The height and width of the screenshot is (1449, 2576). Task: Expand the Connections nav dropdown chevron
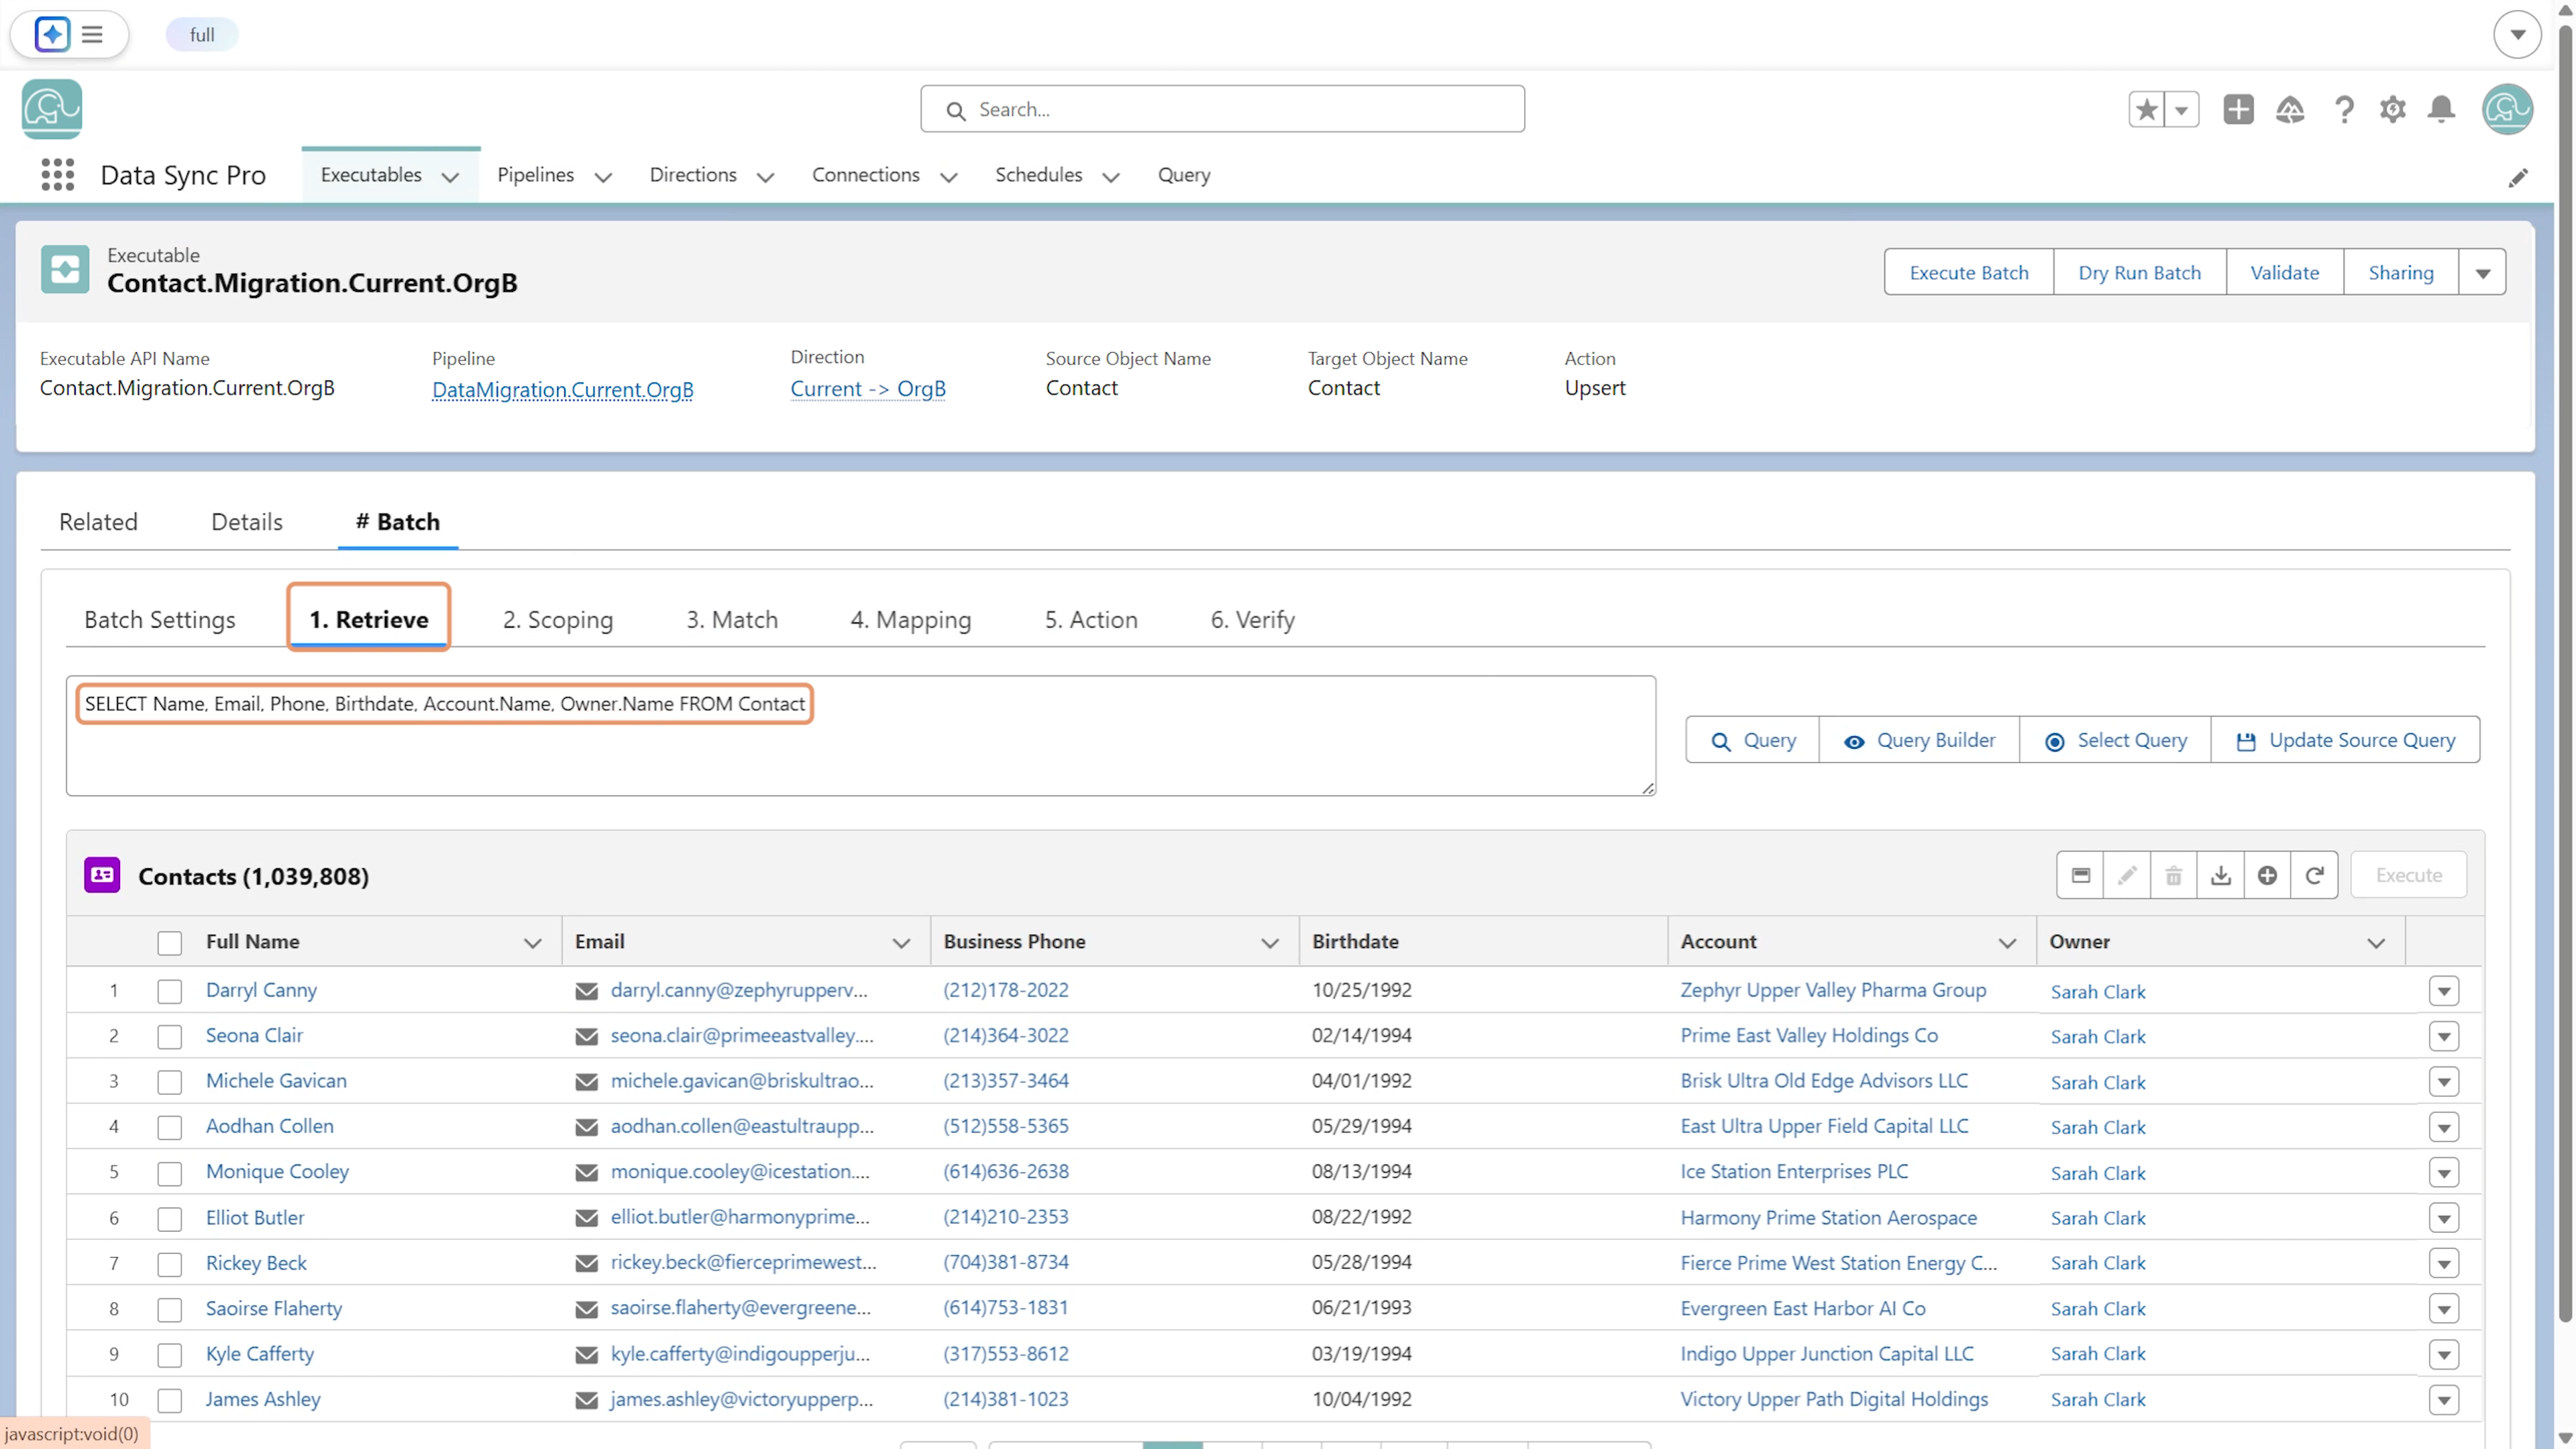click(949, 177)
